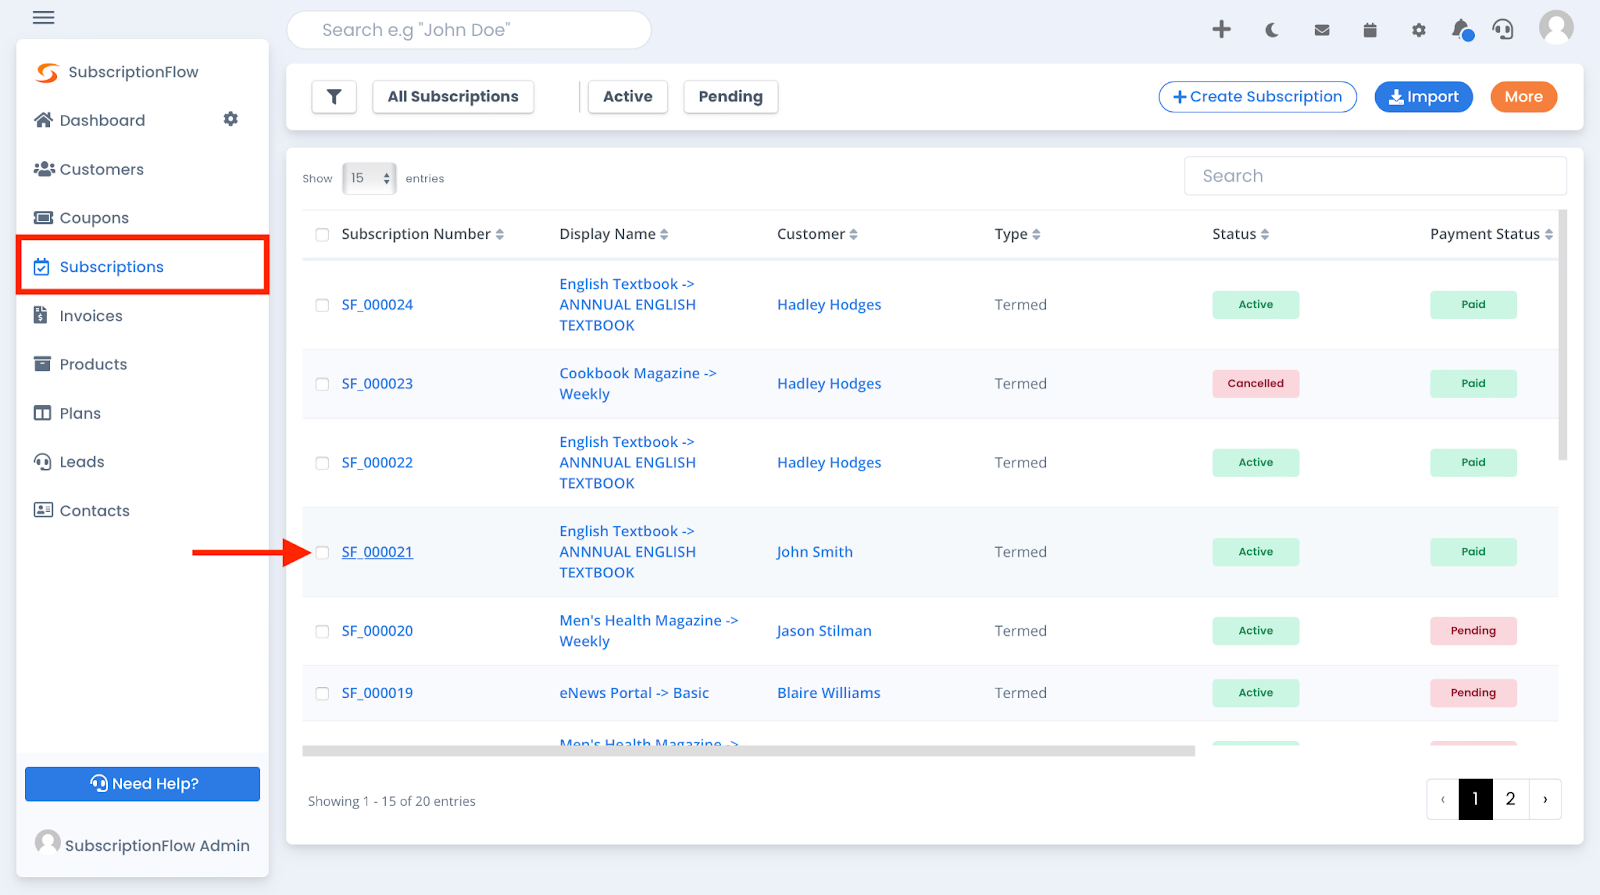Click the Coupons ticket icon
Viewport: 1600px width, 895px height.
pos(43,218)
